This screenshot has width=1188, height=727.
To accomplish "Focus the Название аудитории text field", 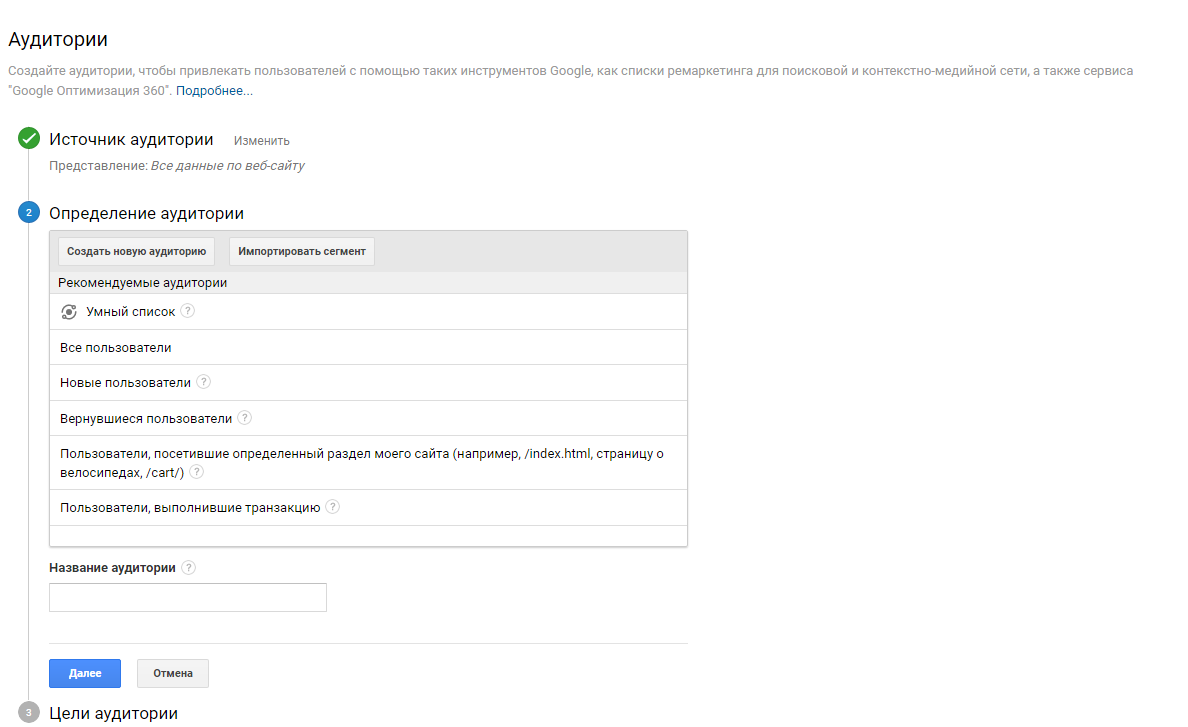I will tap(188, 598).
